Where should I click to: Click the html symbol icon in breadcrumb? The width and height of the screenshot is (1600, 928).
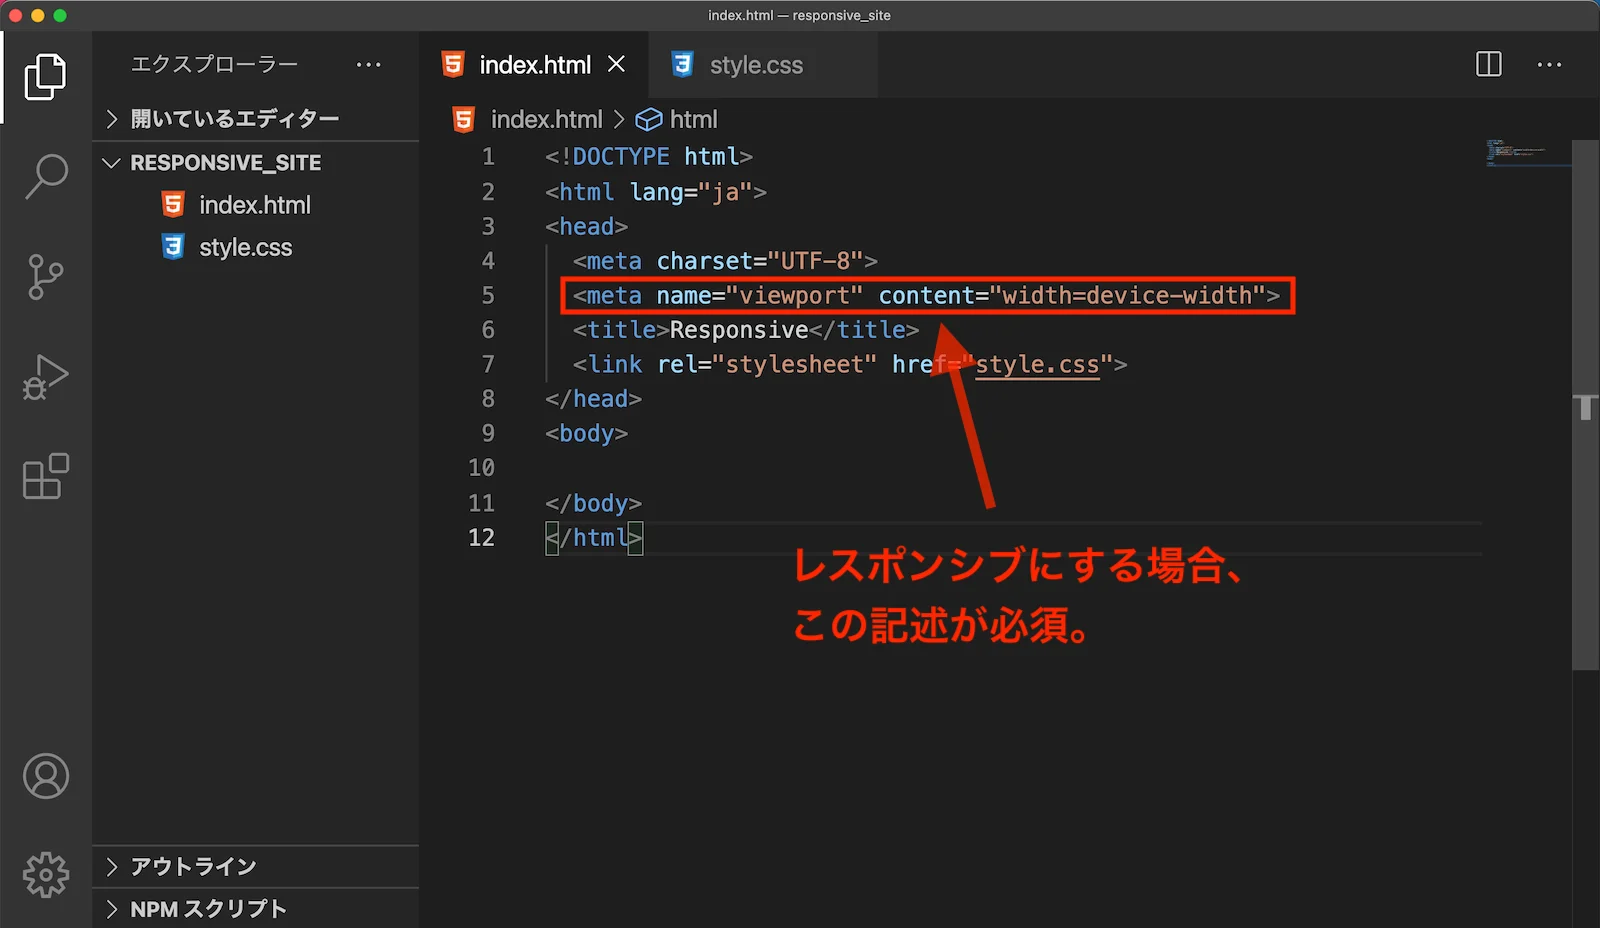[649, 120]
